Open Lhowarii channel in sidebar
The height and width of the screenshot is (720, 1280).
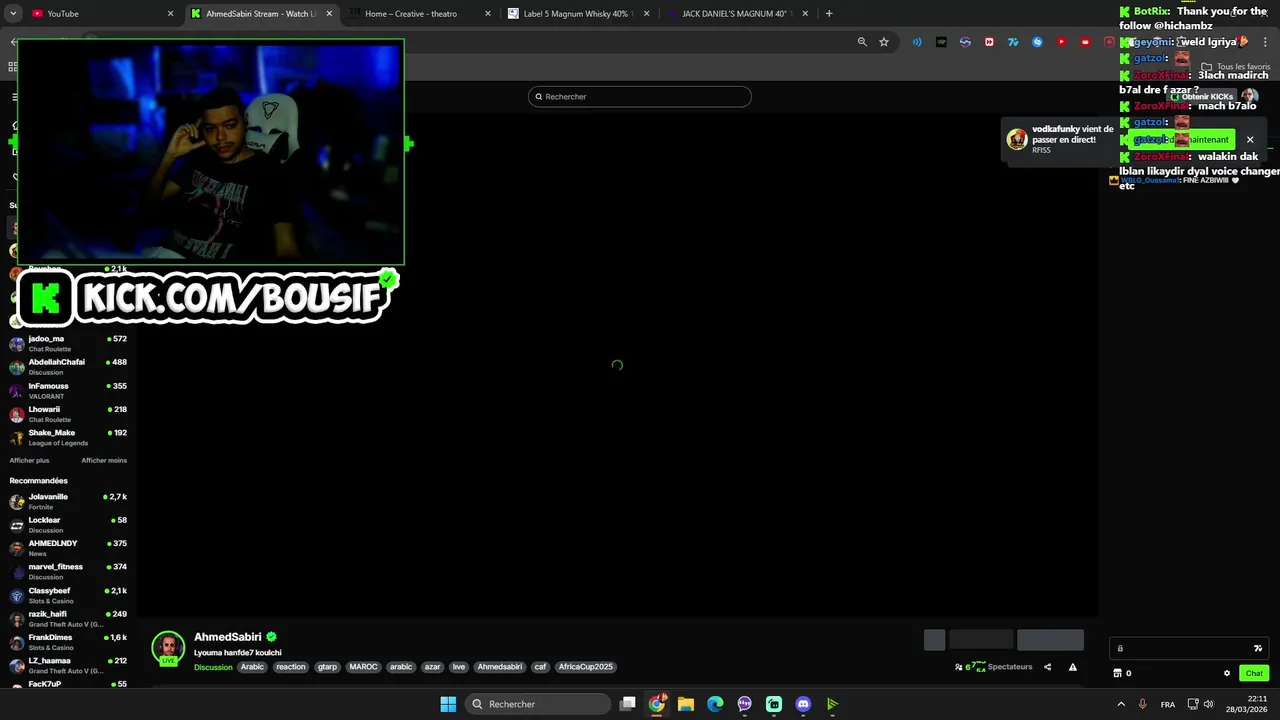[68, 414]
